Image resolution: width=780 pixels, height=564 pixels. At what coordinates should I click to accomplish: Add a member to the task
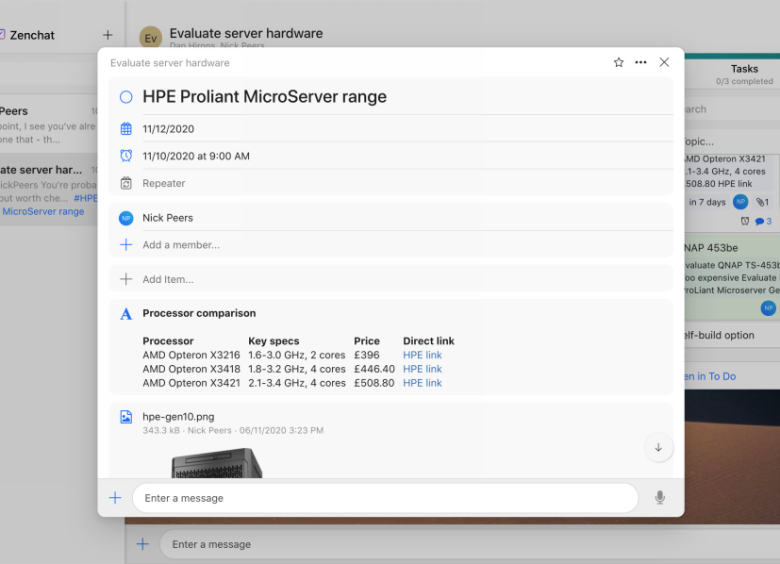(180, 245)
